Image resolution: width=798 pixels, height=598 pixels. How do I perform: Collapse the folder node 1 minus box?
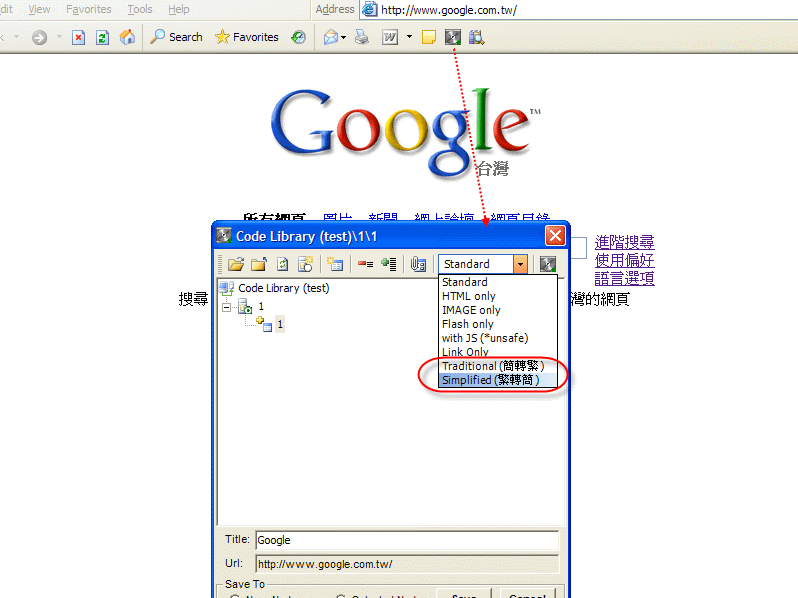(x=226, y=307)
